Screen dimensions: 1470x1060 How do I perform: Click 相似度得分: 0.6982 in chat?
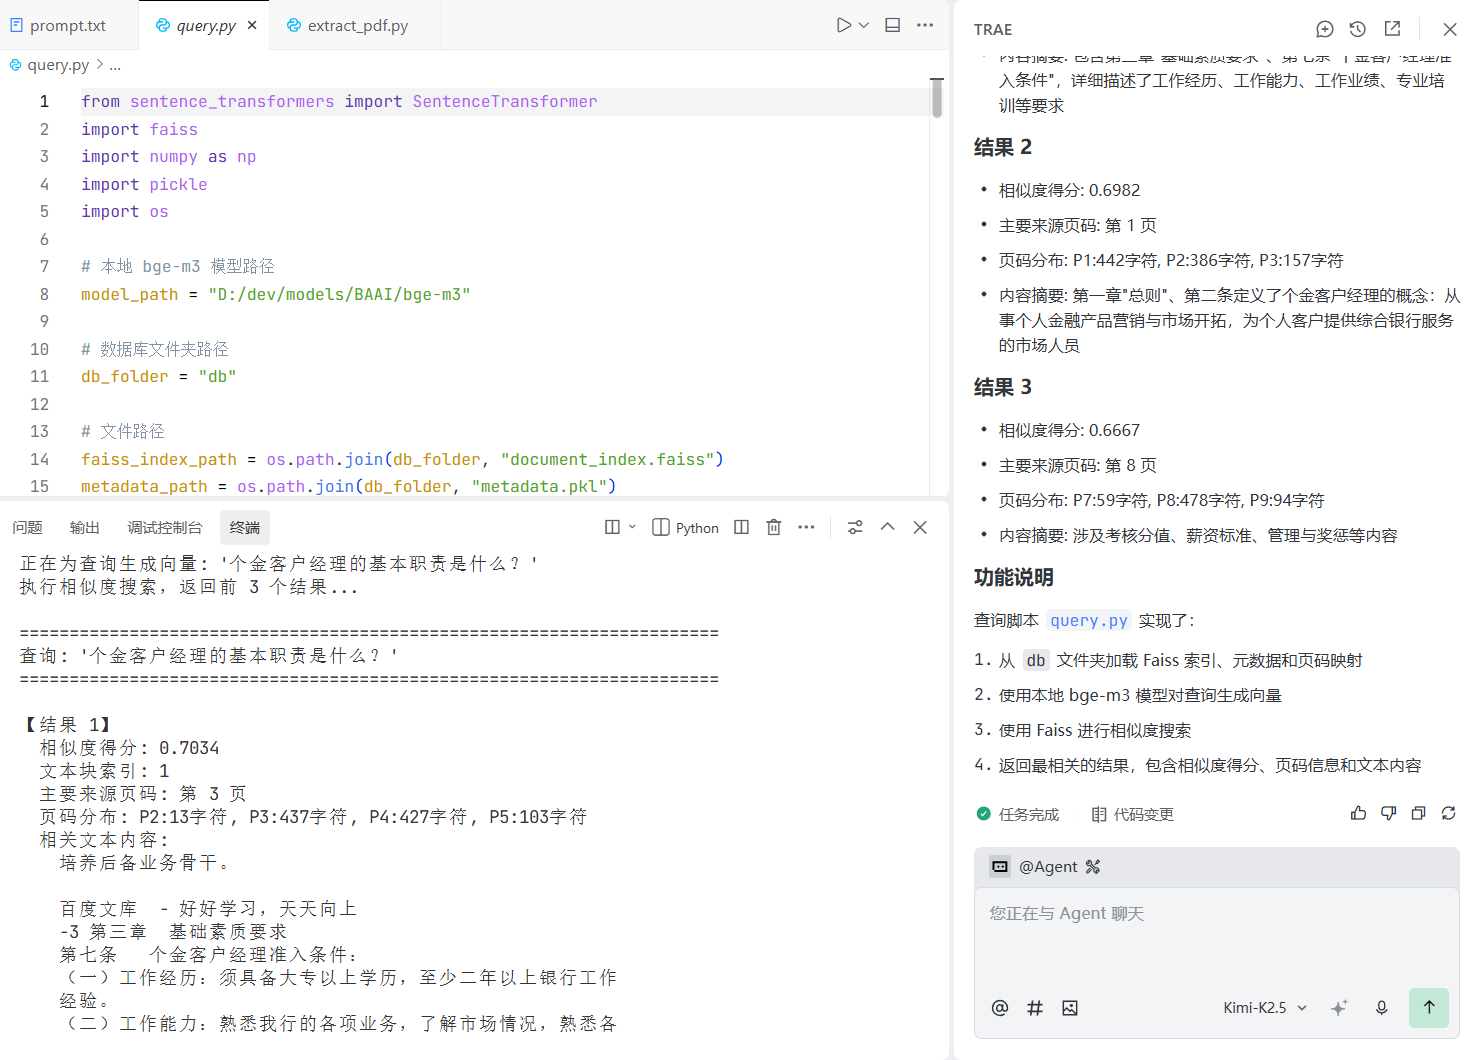click(1069, 190)
